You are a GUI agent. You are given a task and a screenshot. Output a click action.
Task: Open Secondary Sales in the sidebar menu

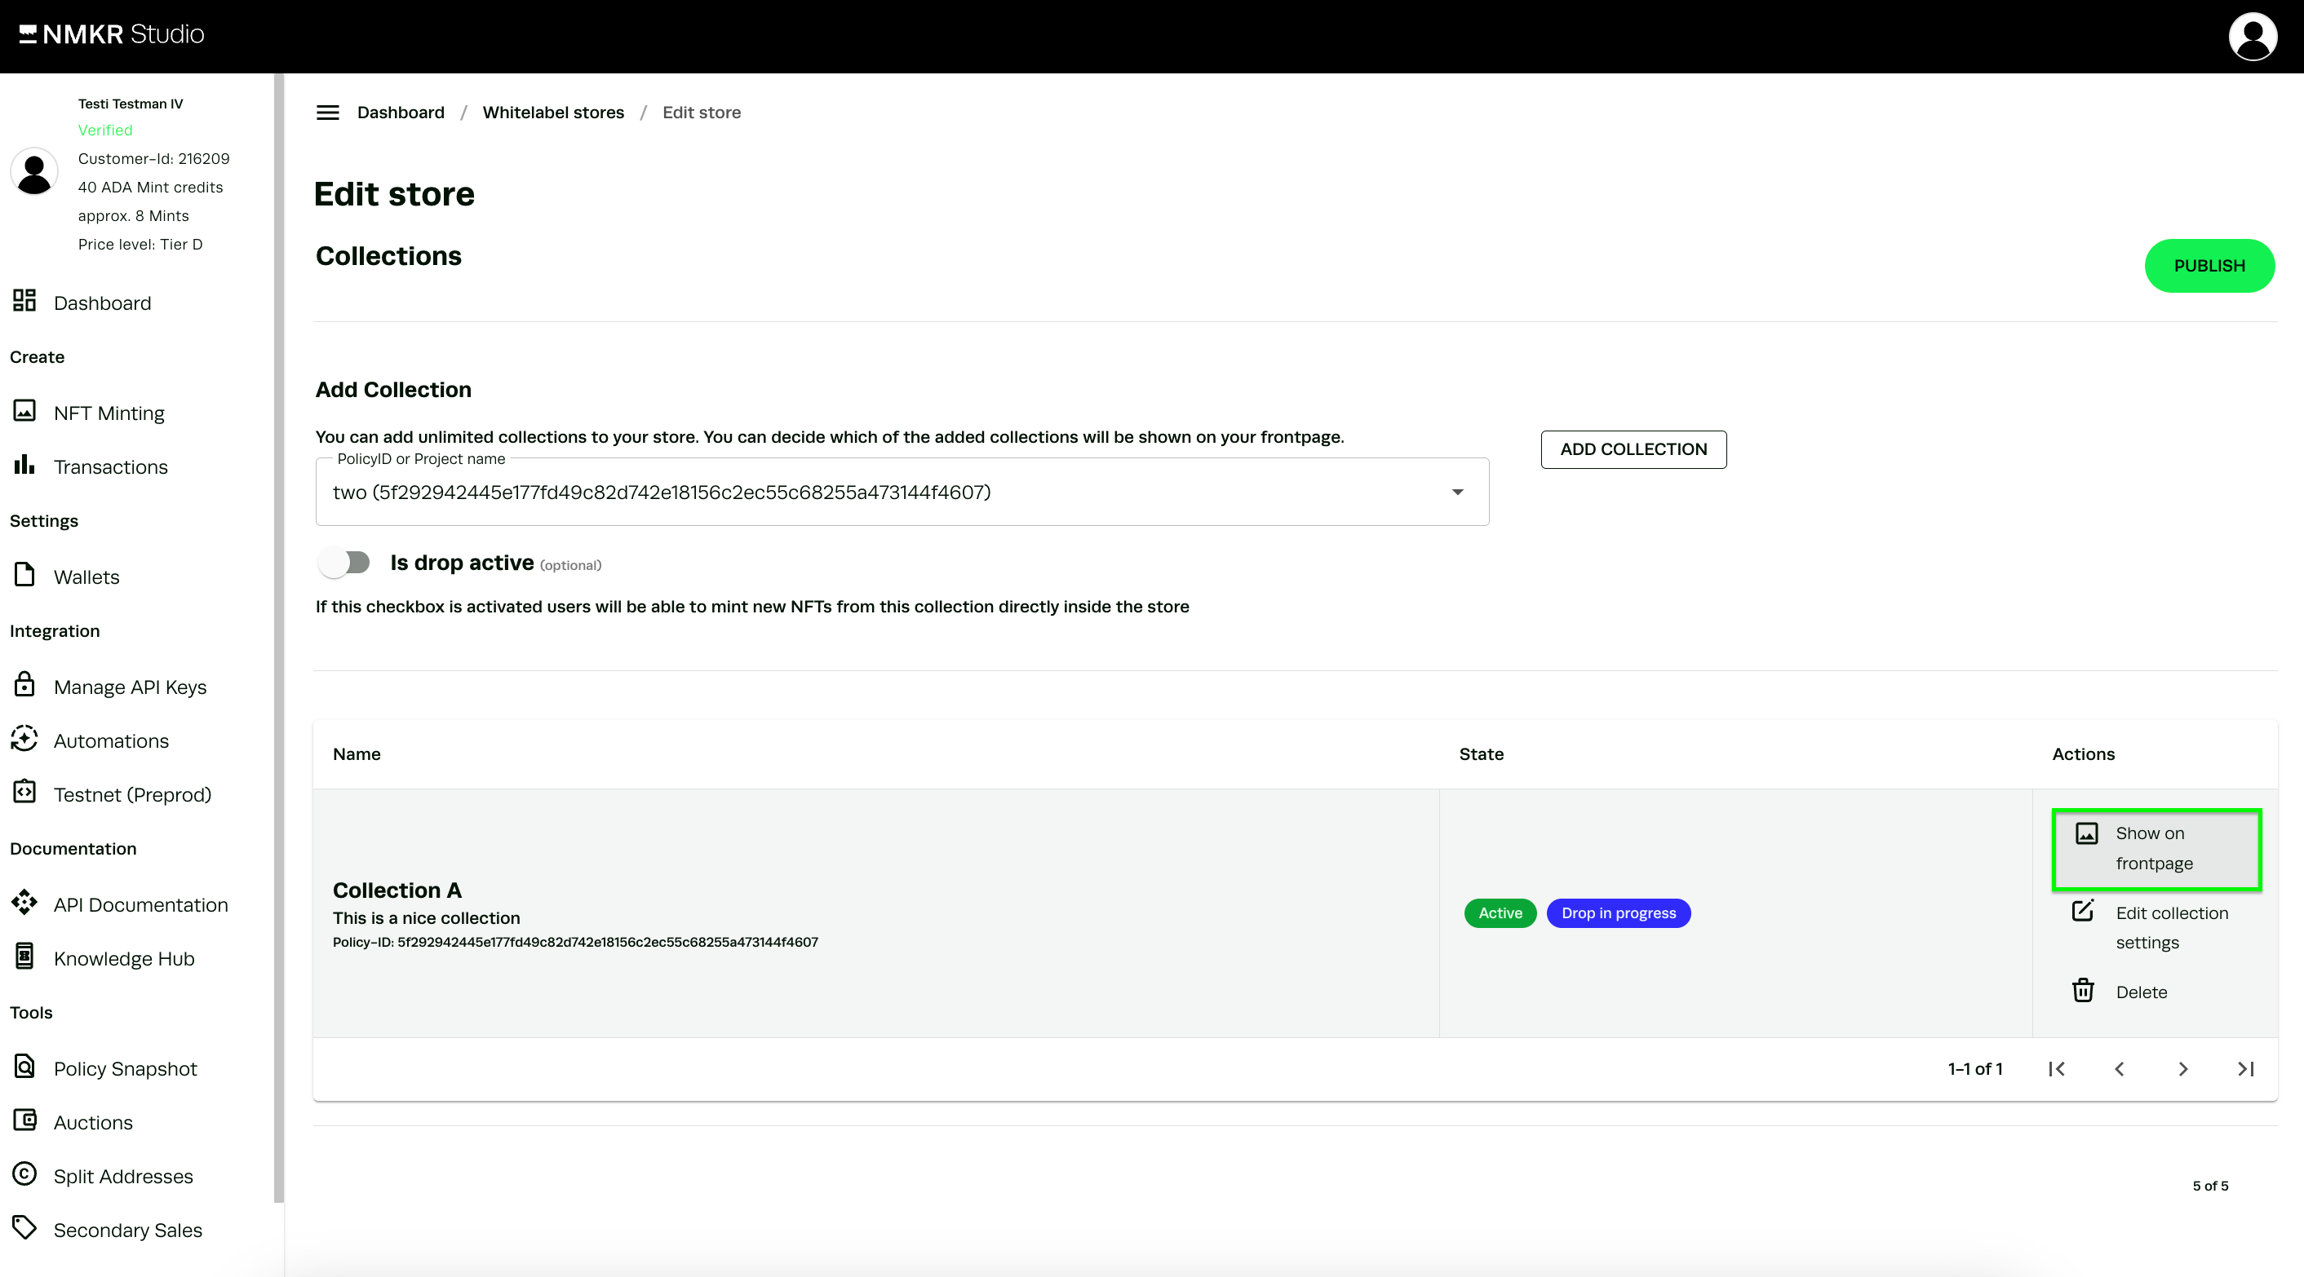click(x=128, y=1231)
